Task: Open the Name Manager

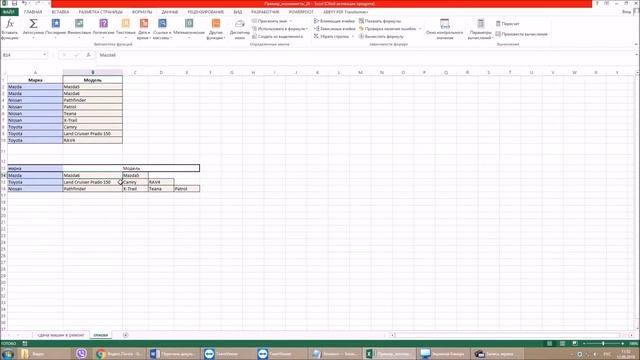Action: point(240,29)
